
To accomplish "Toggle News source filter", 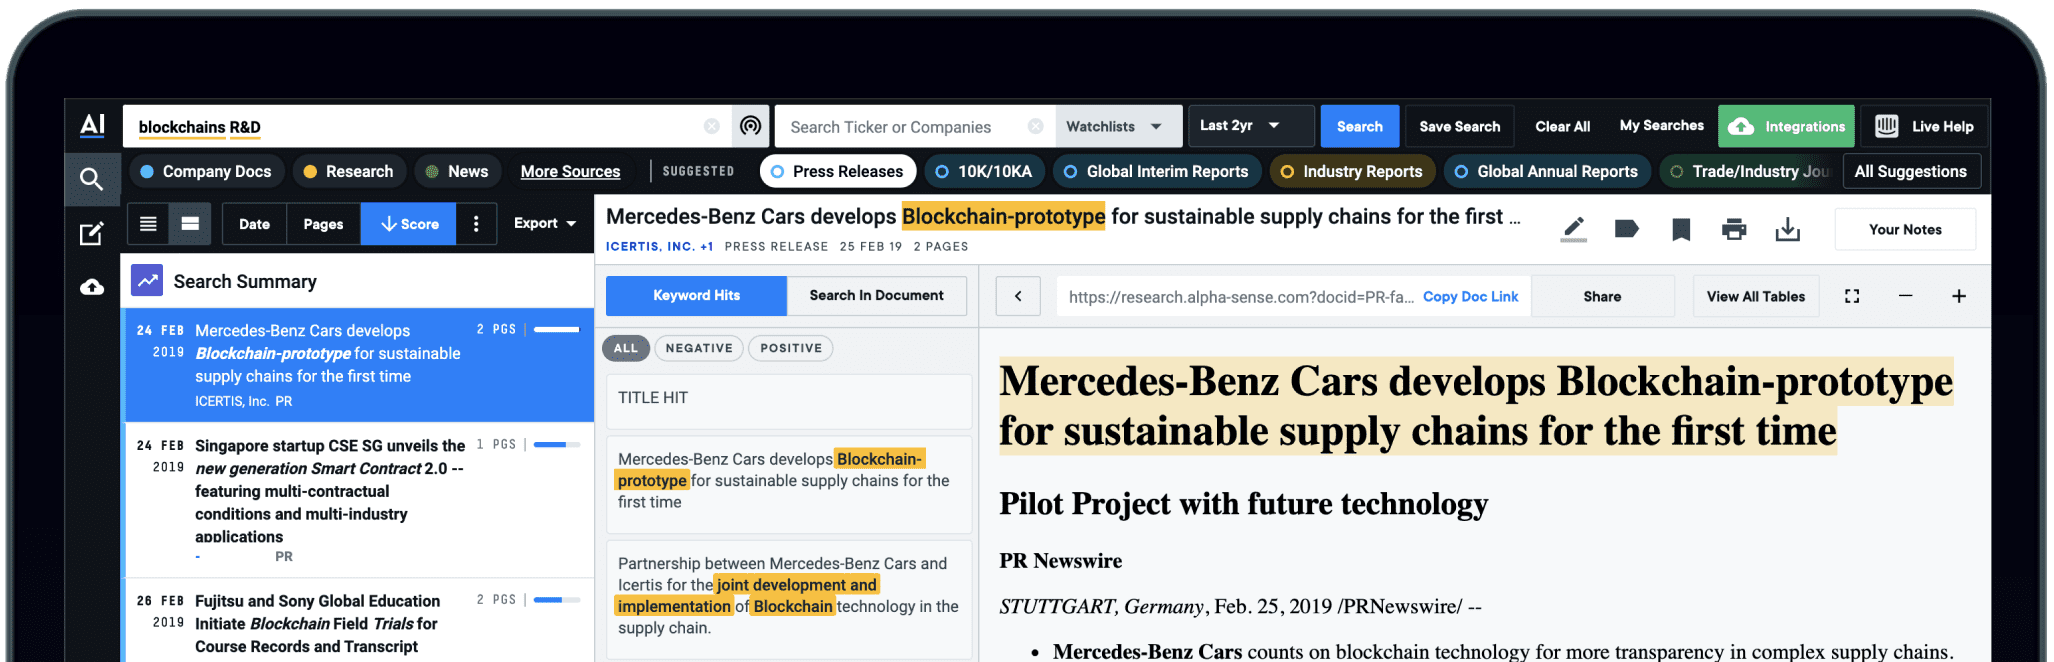I will [x=456, y=171].
